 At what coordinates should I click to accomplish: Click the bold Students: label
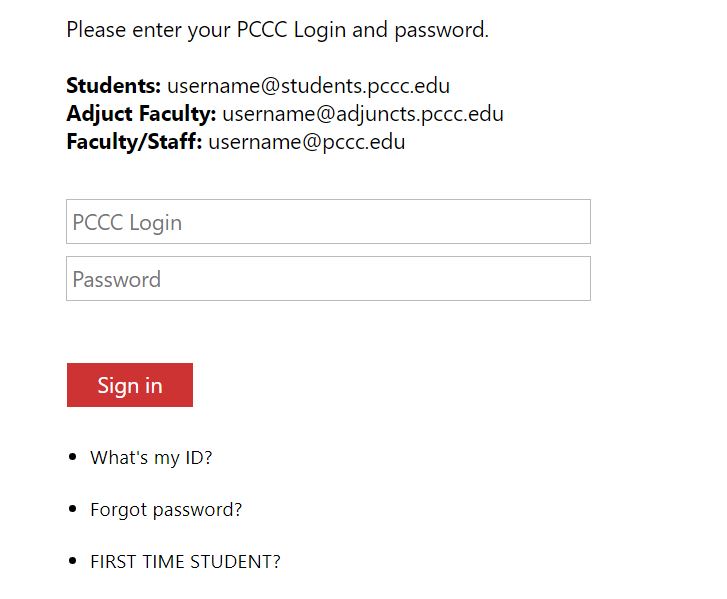pyautogui.click(x=114, y=86)
